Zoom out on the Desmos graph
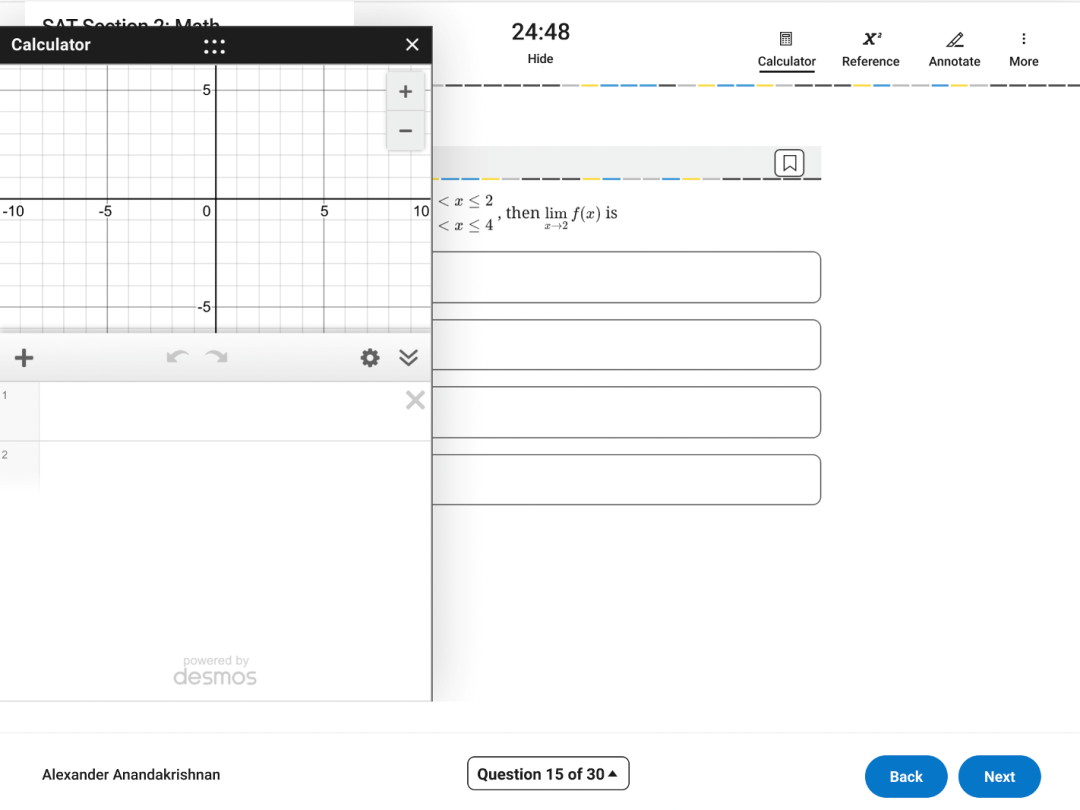The image size is (1080, 810). 405,131
